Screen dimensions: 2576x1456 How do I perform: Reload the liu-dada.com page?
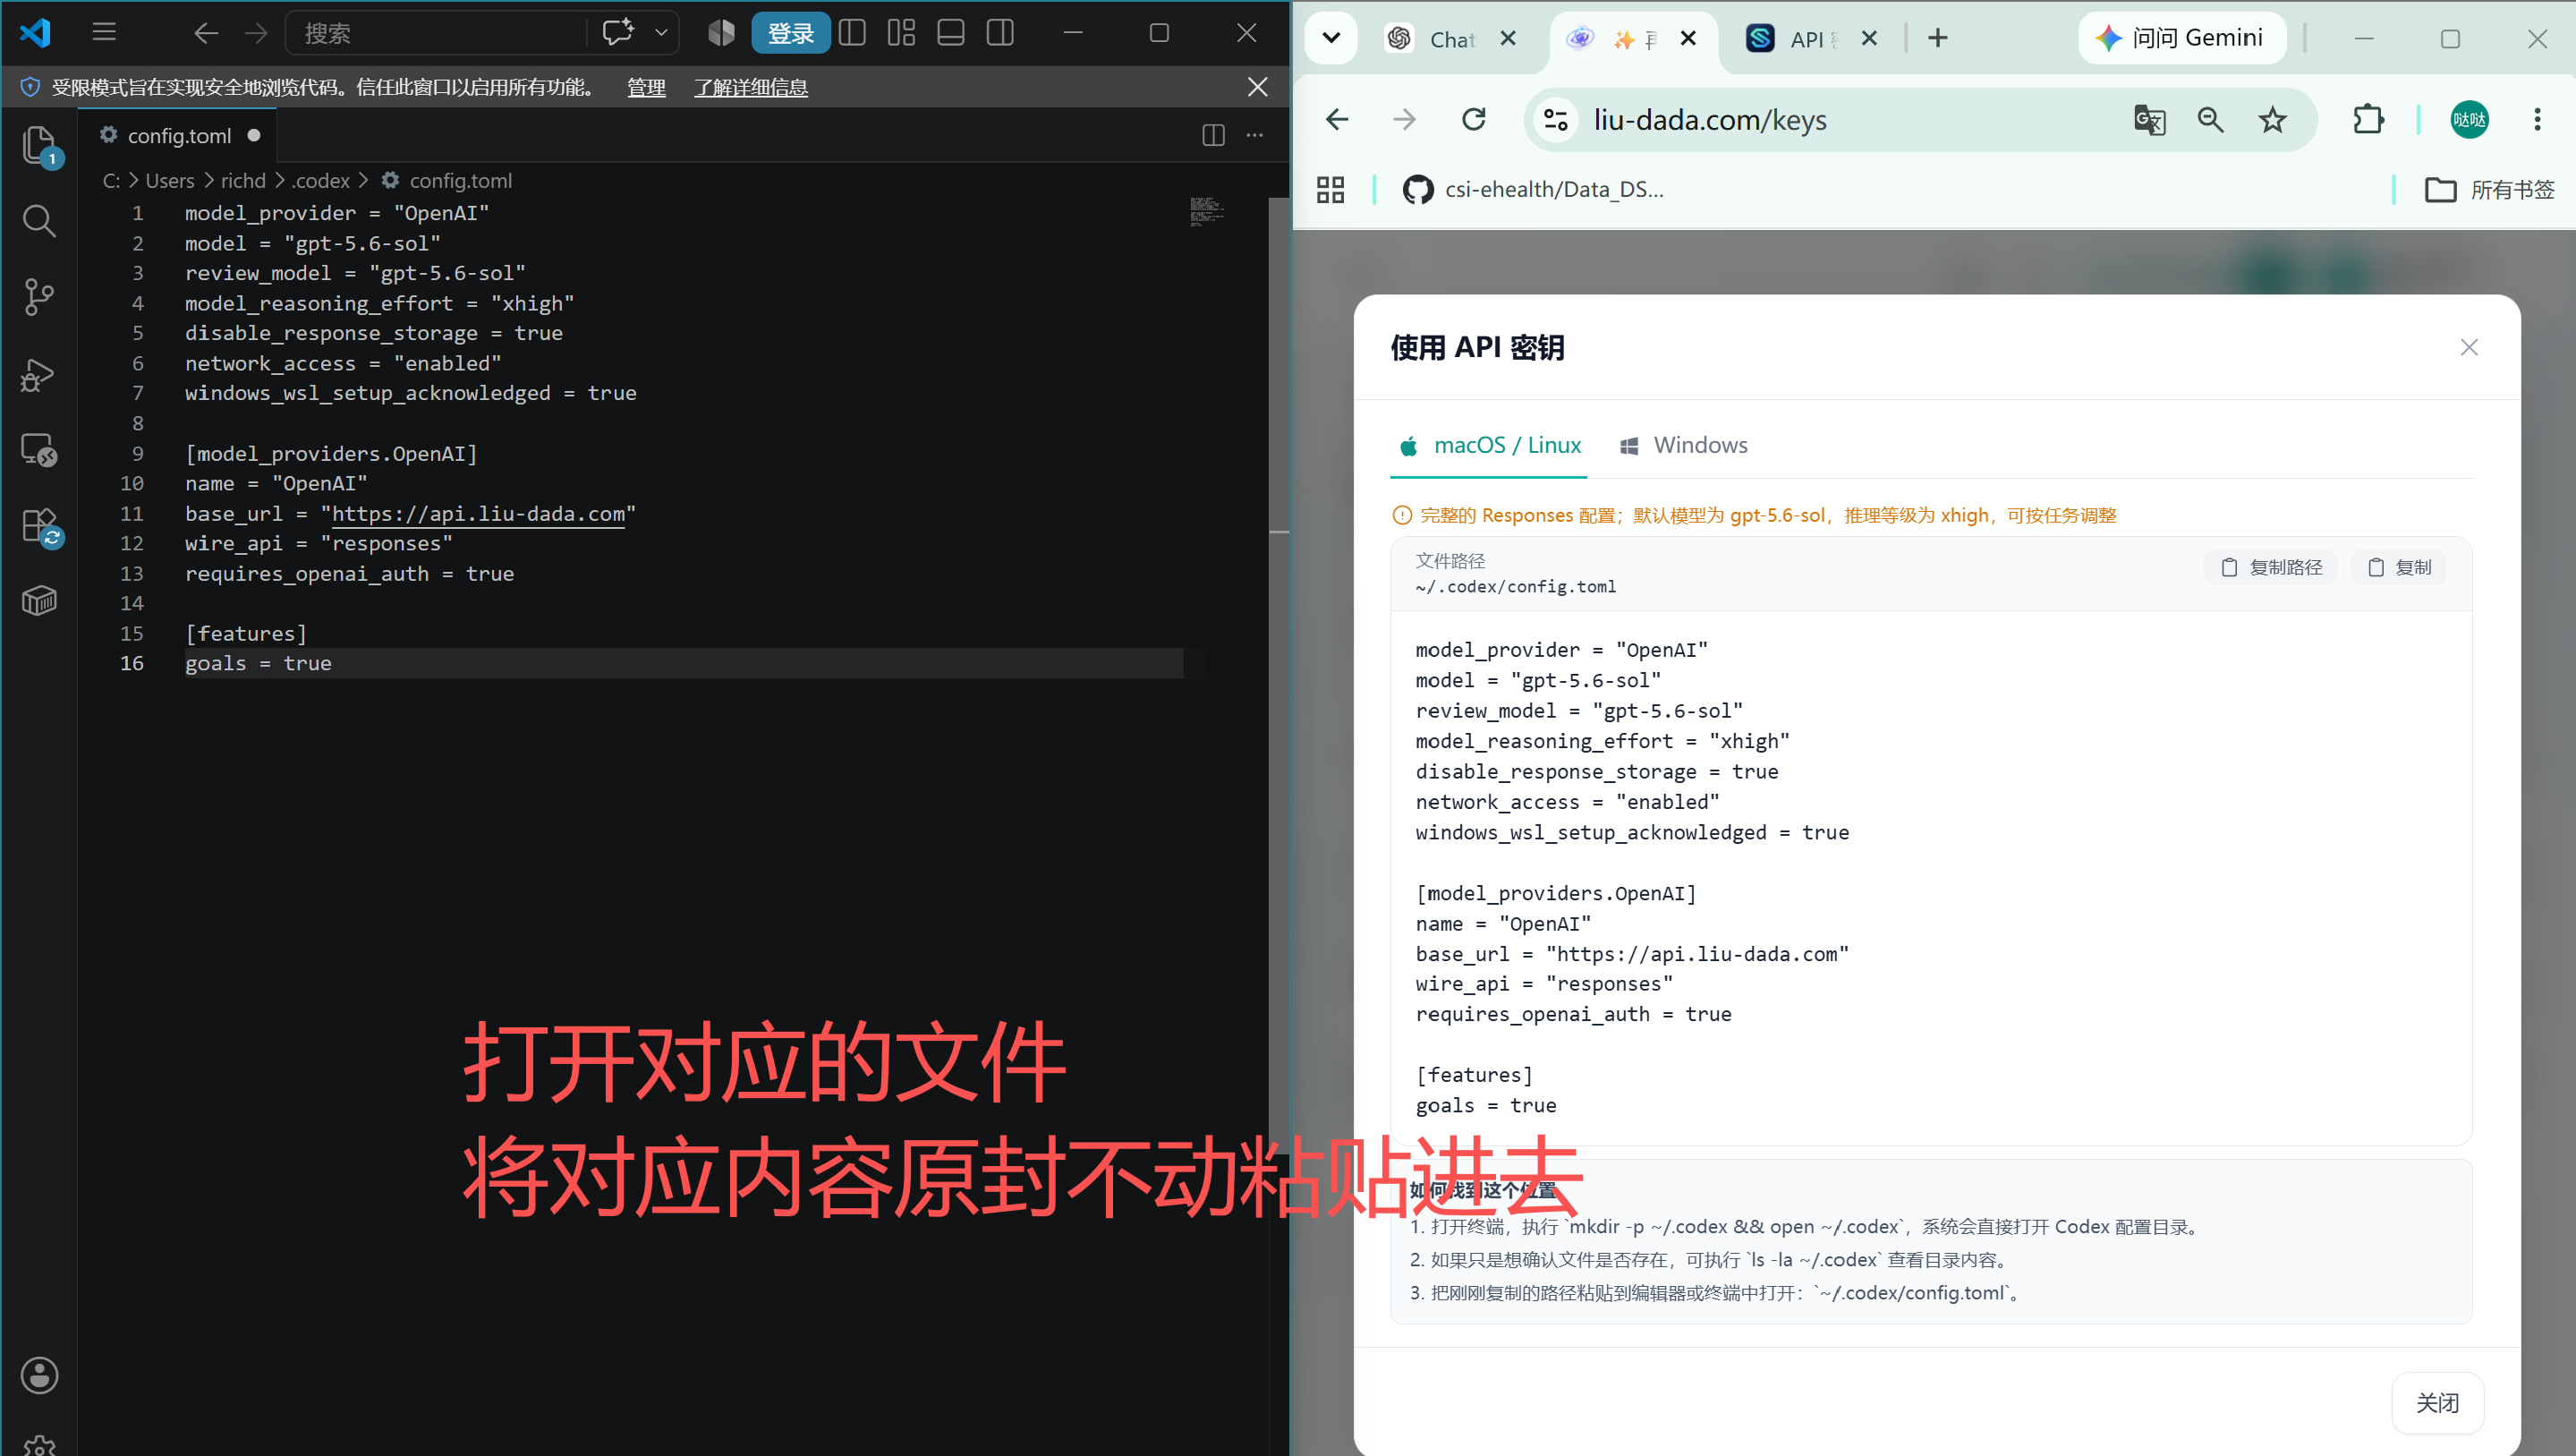point(1474,120)
